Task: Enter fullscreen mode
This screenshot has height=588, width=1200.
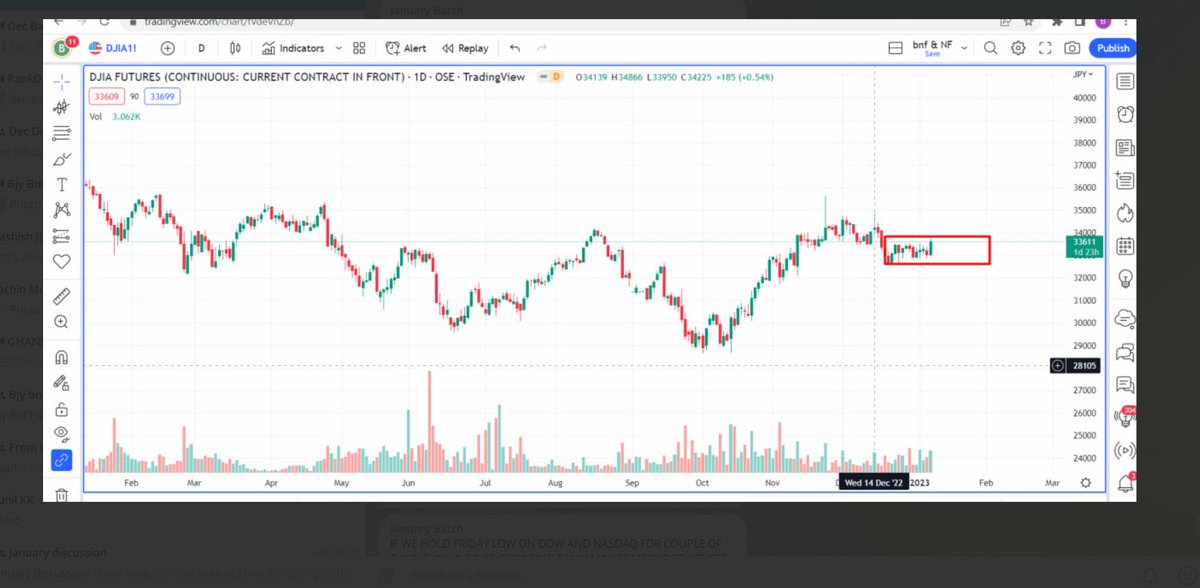Action: (1046, 47)
